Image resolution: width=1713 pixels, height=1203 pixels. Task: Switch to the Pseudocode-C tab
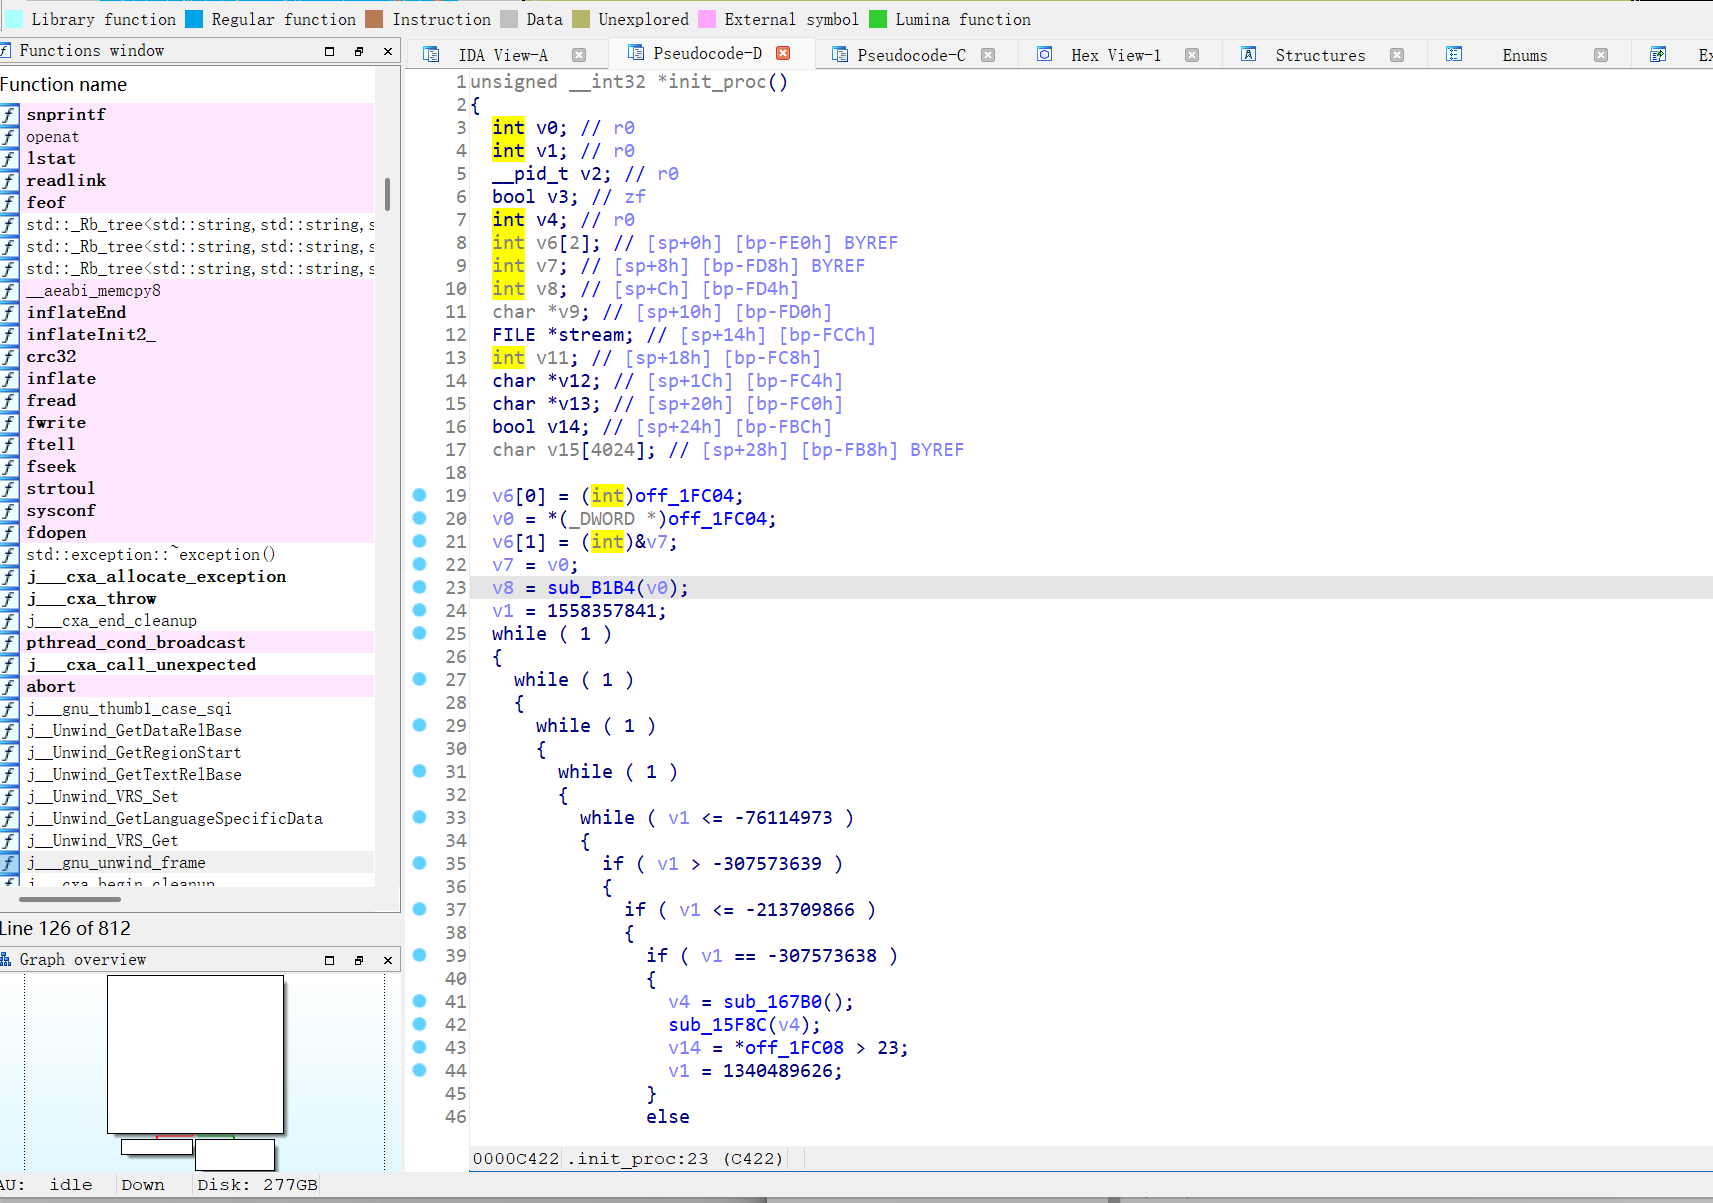(911, 55)
